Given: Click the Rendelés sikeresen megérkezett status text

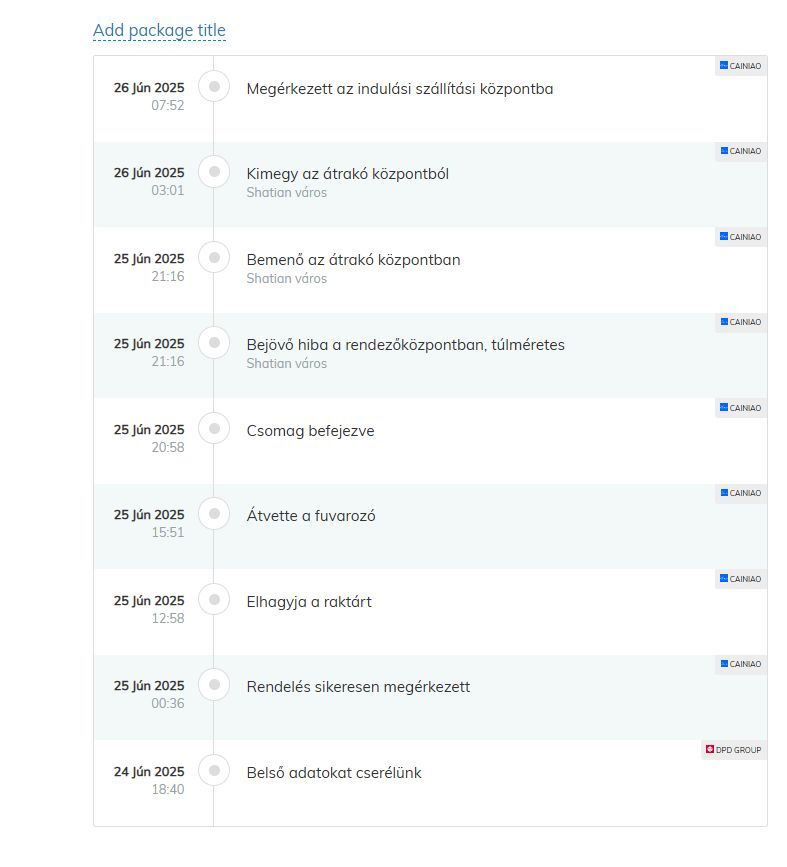Looking at the screenshot, I should pos(358,687).
